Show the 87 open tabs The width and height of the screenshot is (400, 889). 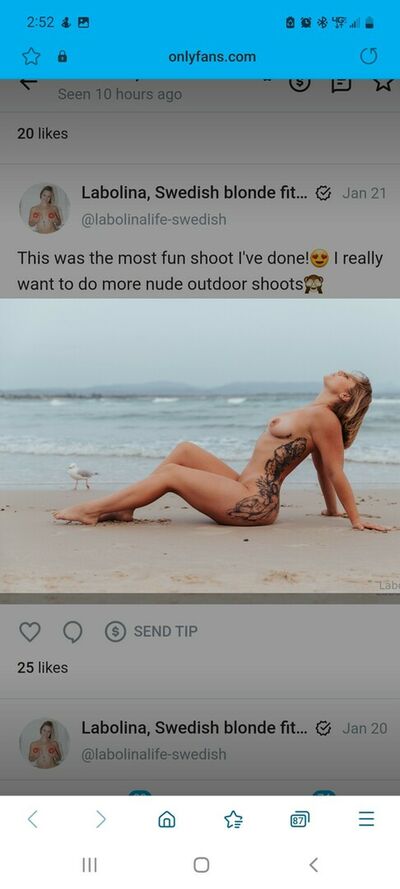[x=300, y=819]
